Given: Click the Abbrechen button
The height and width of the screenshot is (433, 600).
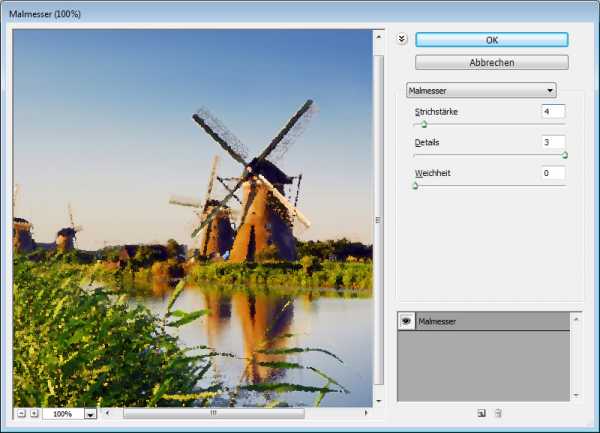Looking at the screenshot, I should (x=492, y=63).
